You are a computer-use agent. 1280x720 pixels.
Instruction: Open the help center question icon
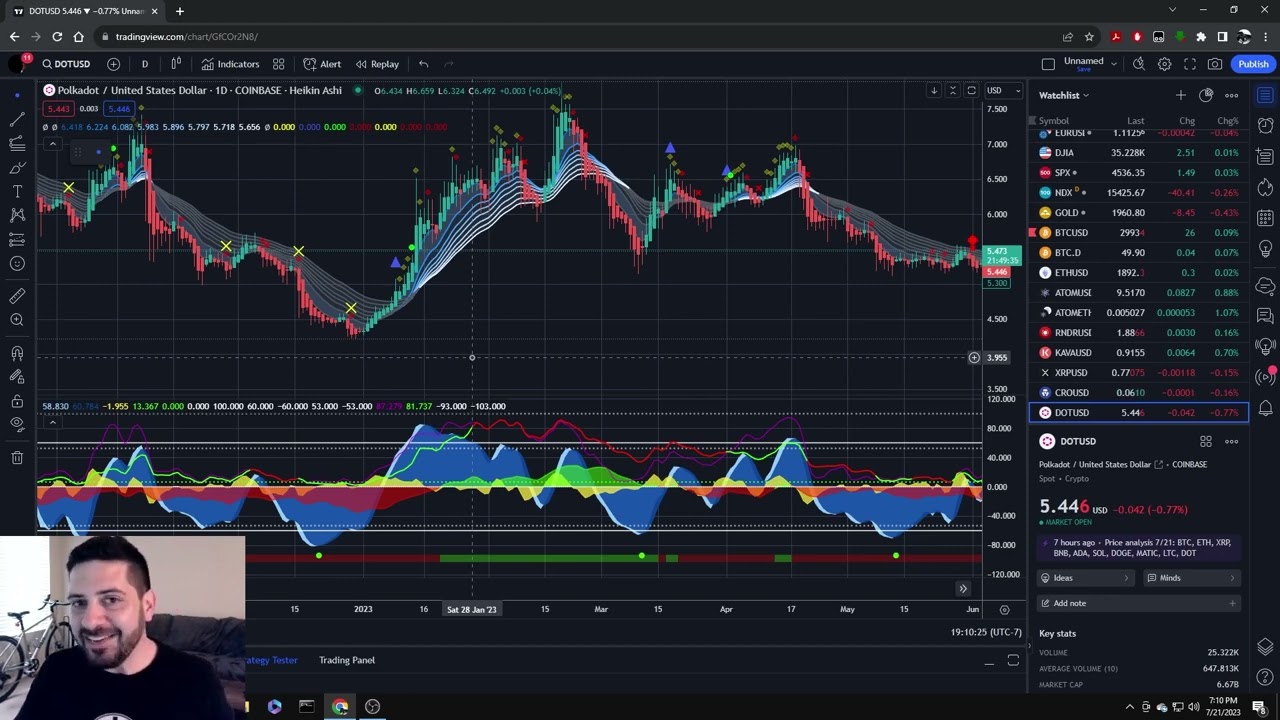1265,678
